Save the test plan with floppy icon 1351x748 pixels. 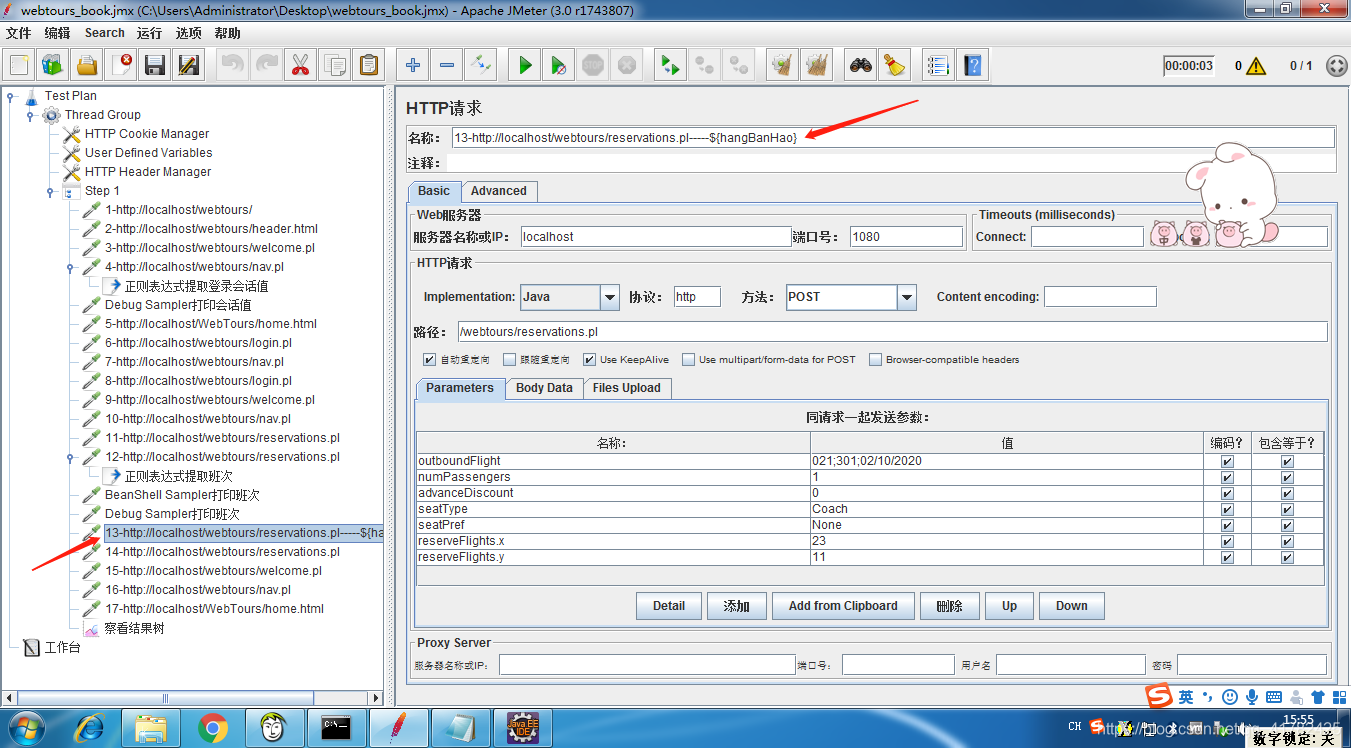[x=155, y=65]
